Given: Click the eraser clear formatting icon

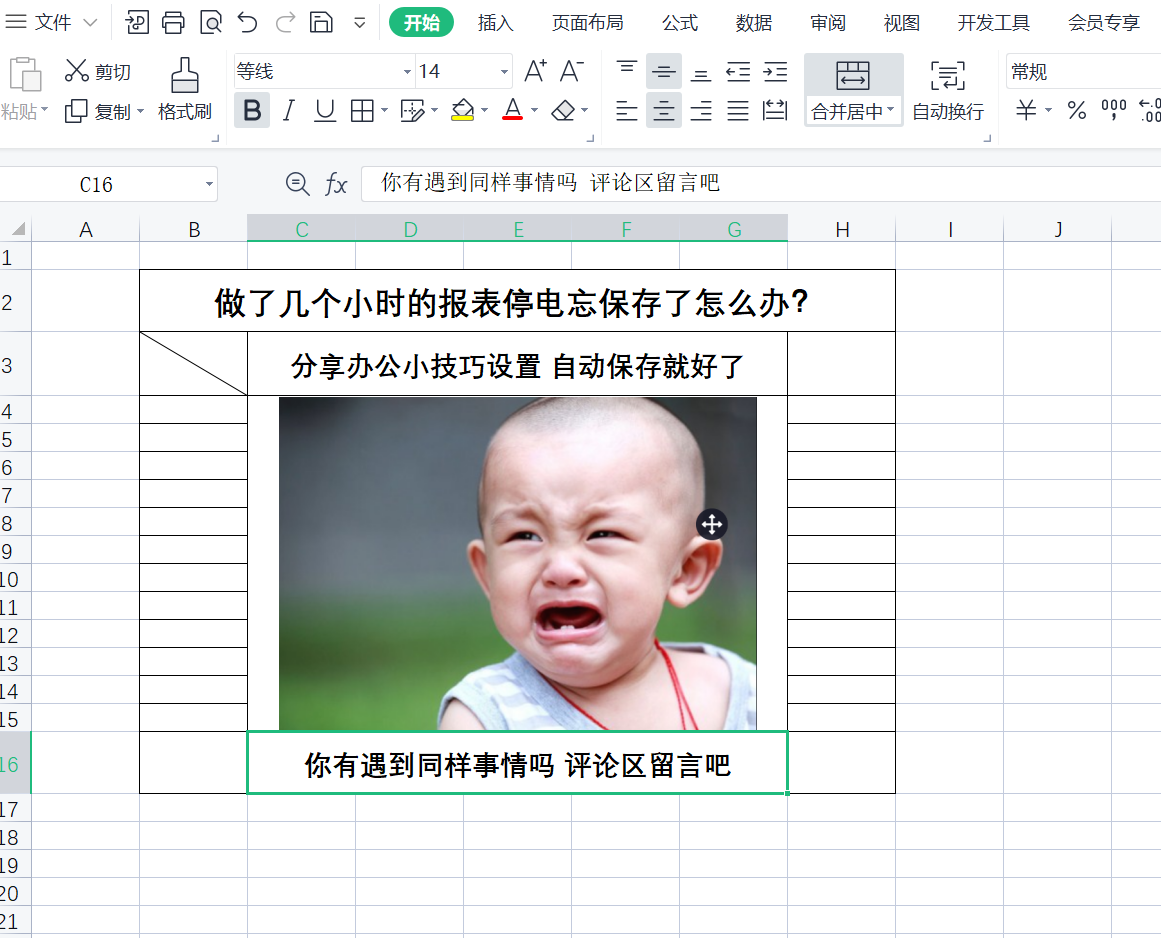Looking at the screenshot, I should pos(563,110).
